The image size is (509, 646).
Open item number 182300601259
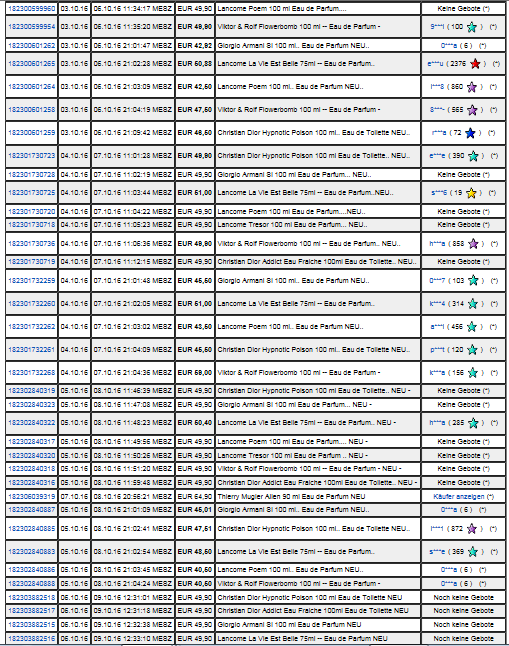[x=32, y=133]
